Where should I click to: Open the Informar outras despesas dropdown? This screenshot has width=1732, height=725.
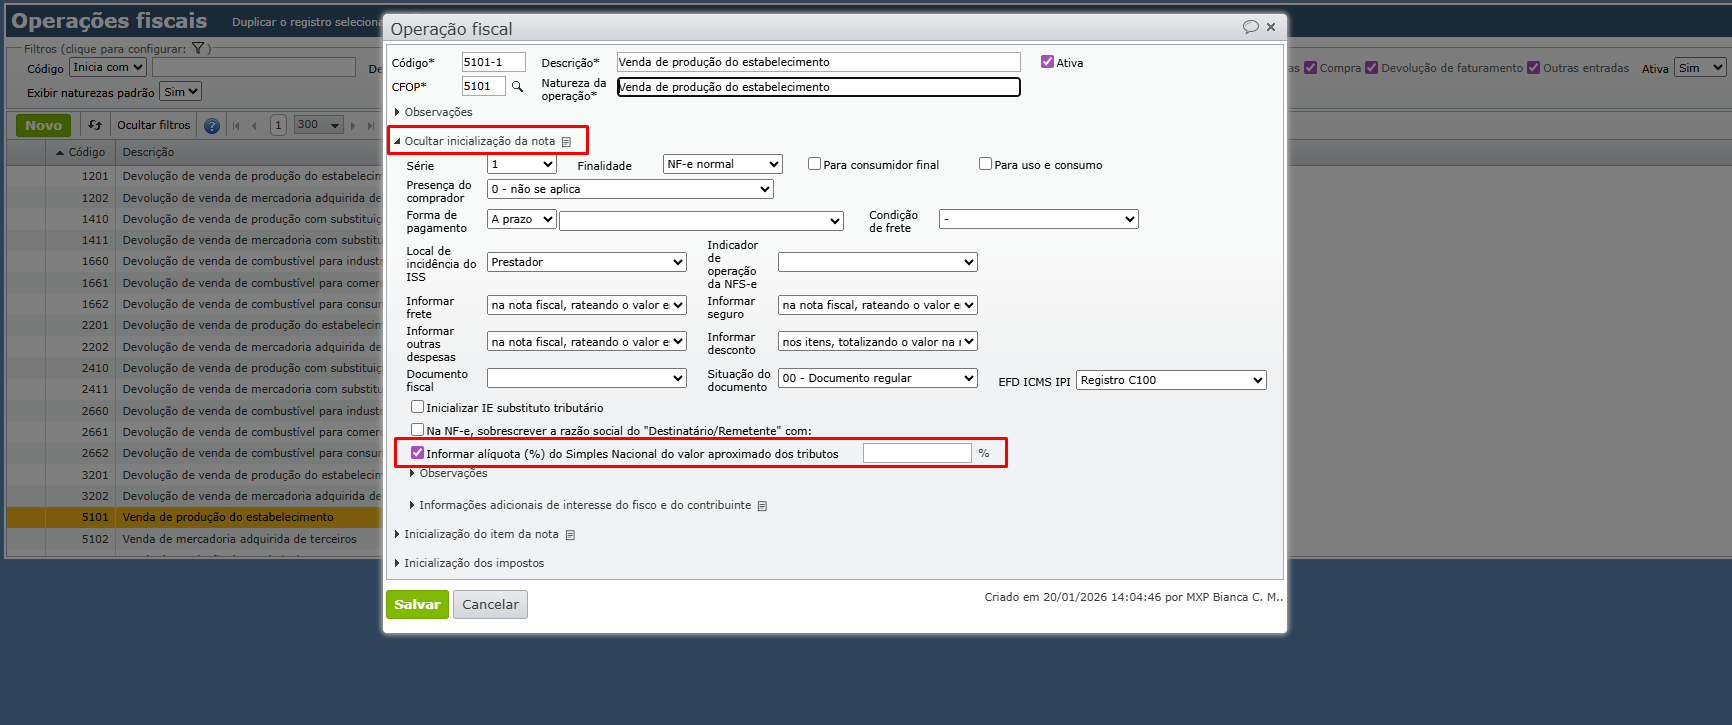tap(586, 342)
